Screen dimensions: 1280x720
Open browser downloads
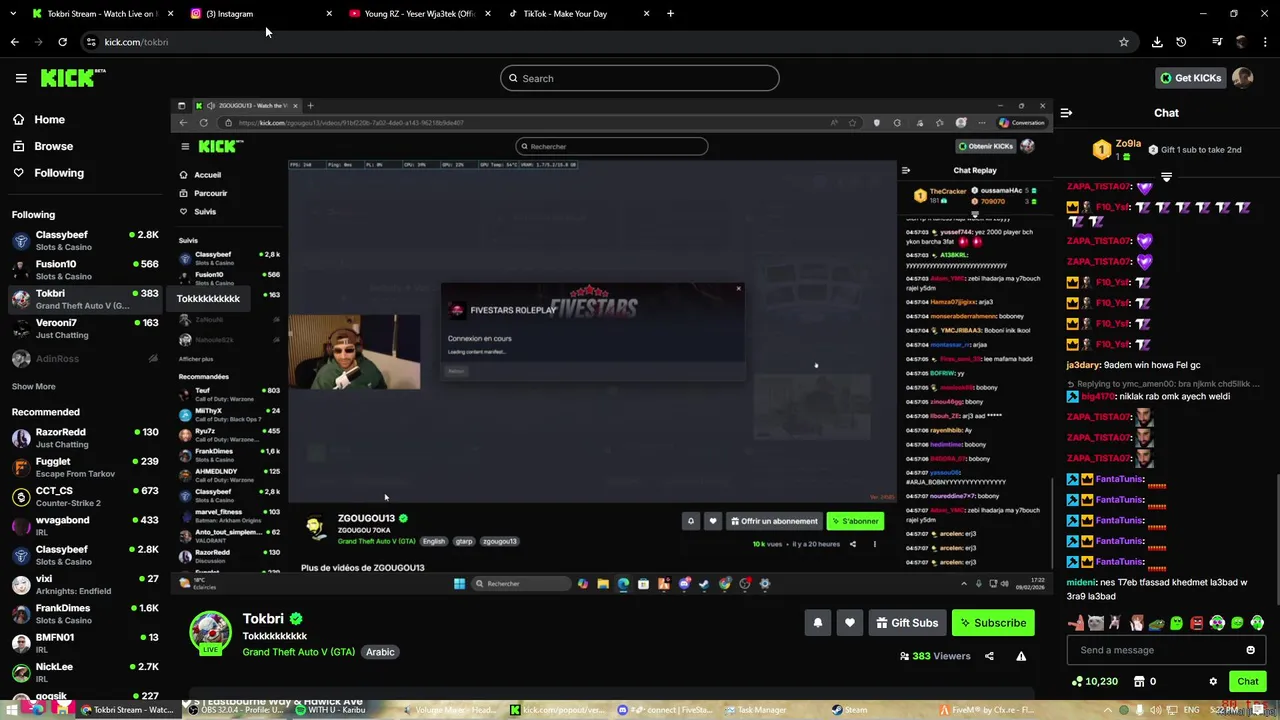pyautogui.click(x=1157, y=42)
